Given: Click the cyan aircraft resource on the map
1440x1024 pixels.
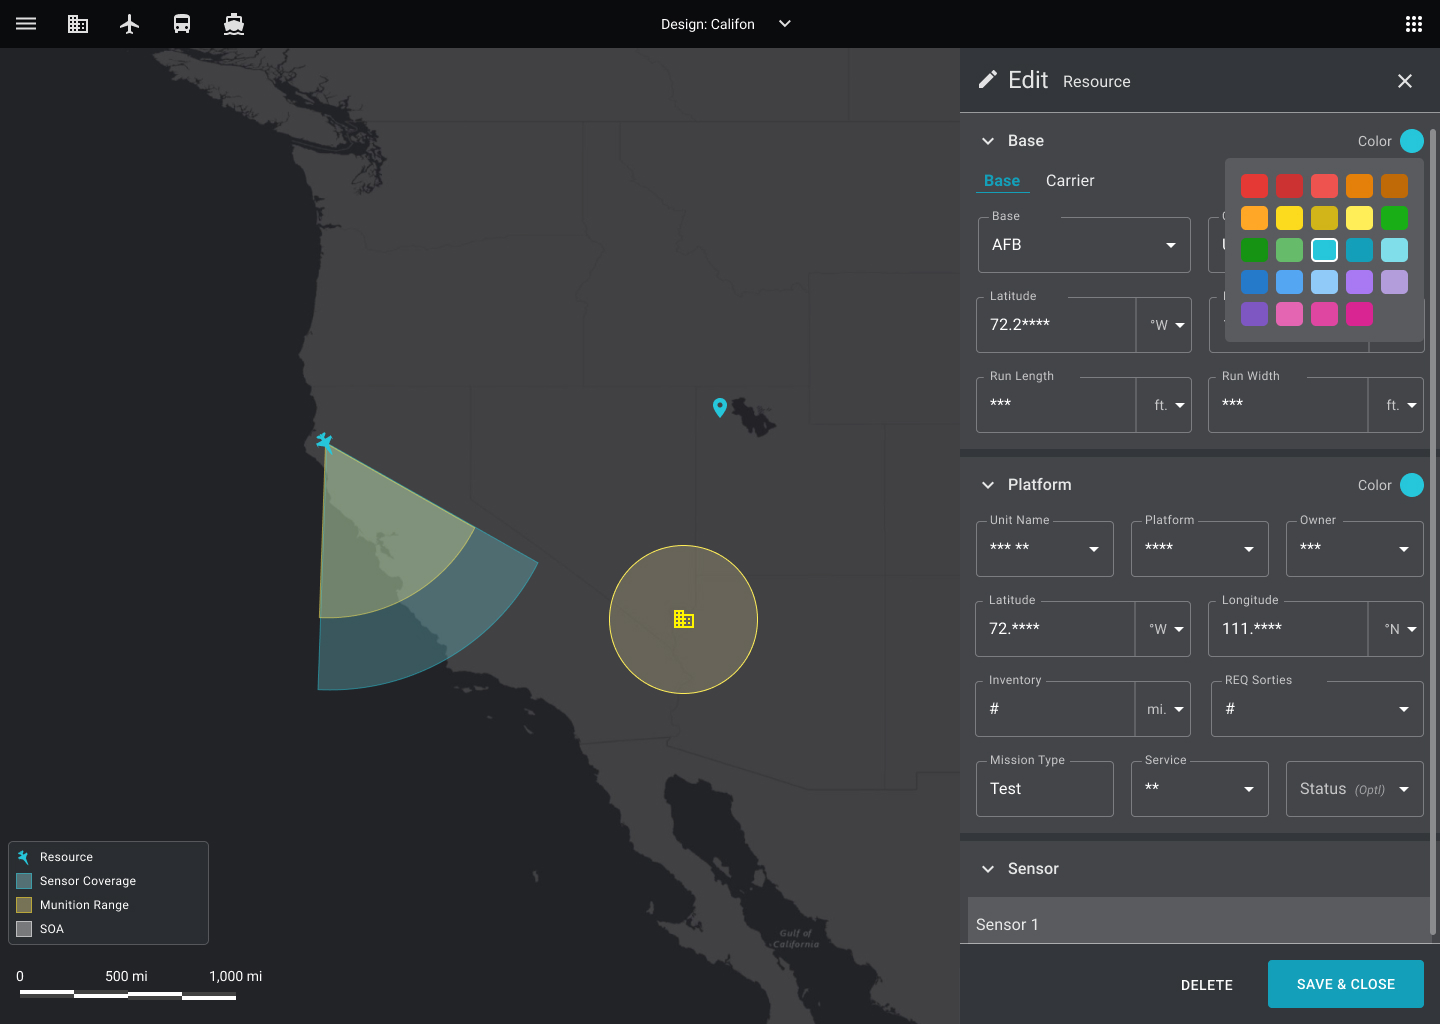Looking at the screenshot, I should [x=324, y=441].
